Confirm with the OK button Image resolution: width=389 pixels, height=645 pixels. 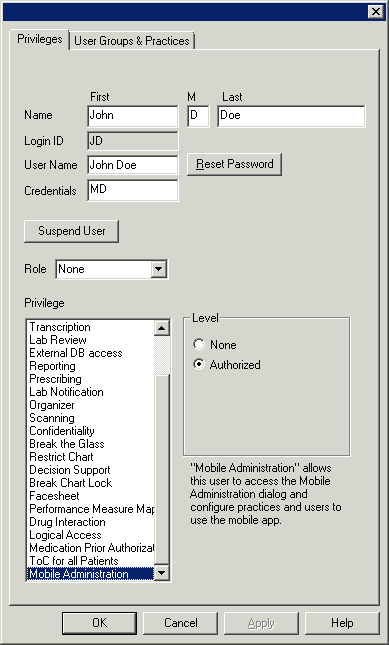(100, 623)
